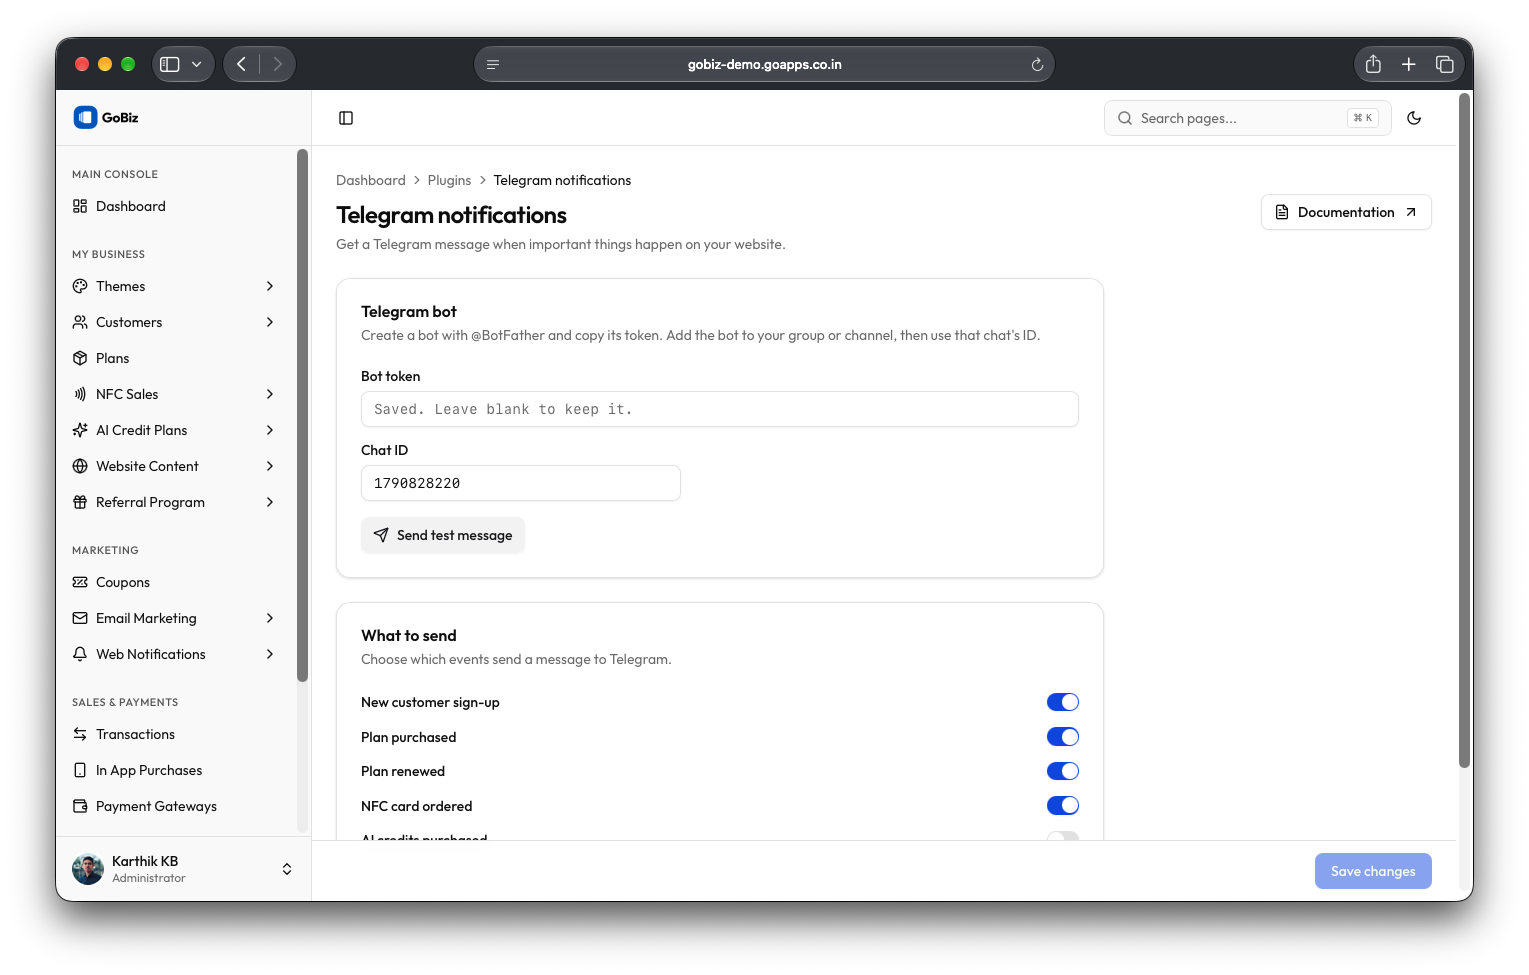This screenshot has height=975, width=1529.
Task: Click the Plans box icon in the sidebar
Action: pyautogui.click(x=80, y=358)
